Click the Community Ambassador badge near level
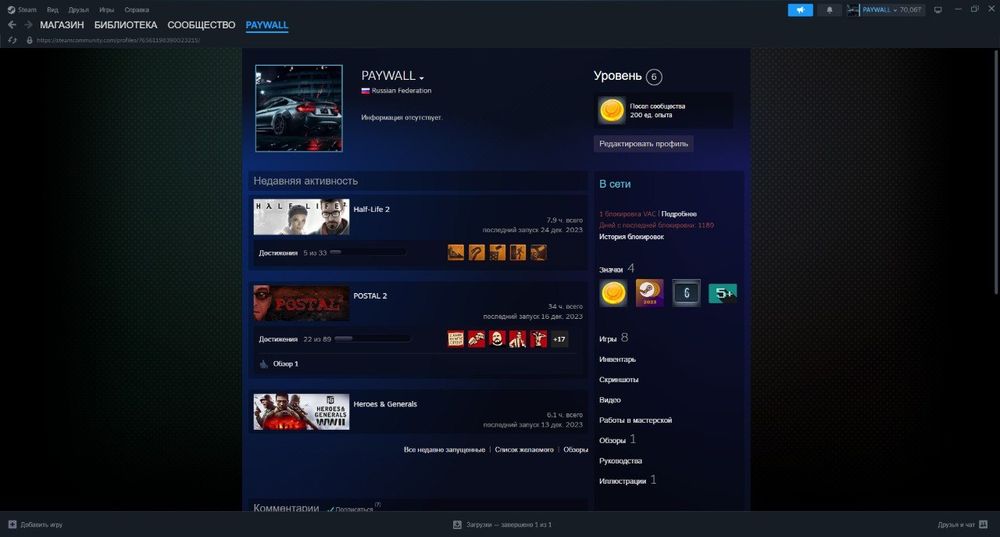 coord(611,110)
